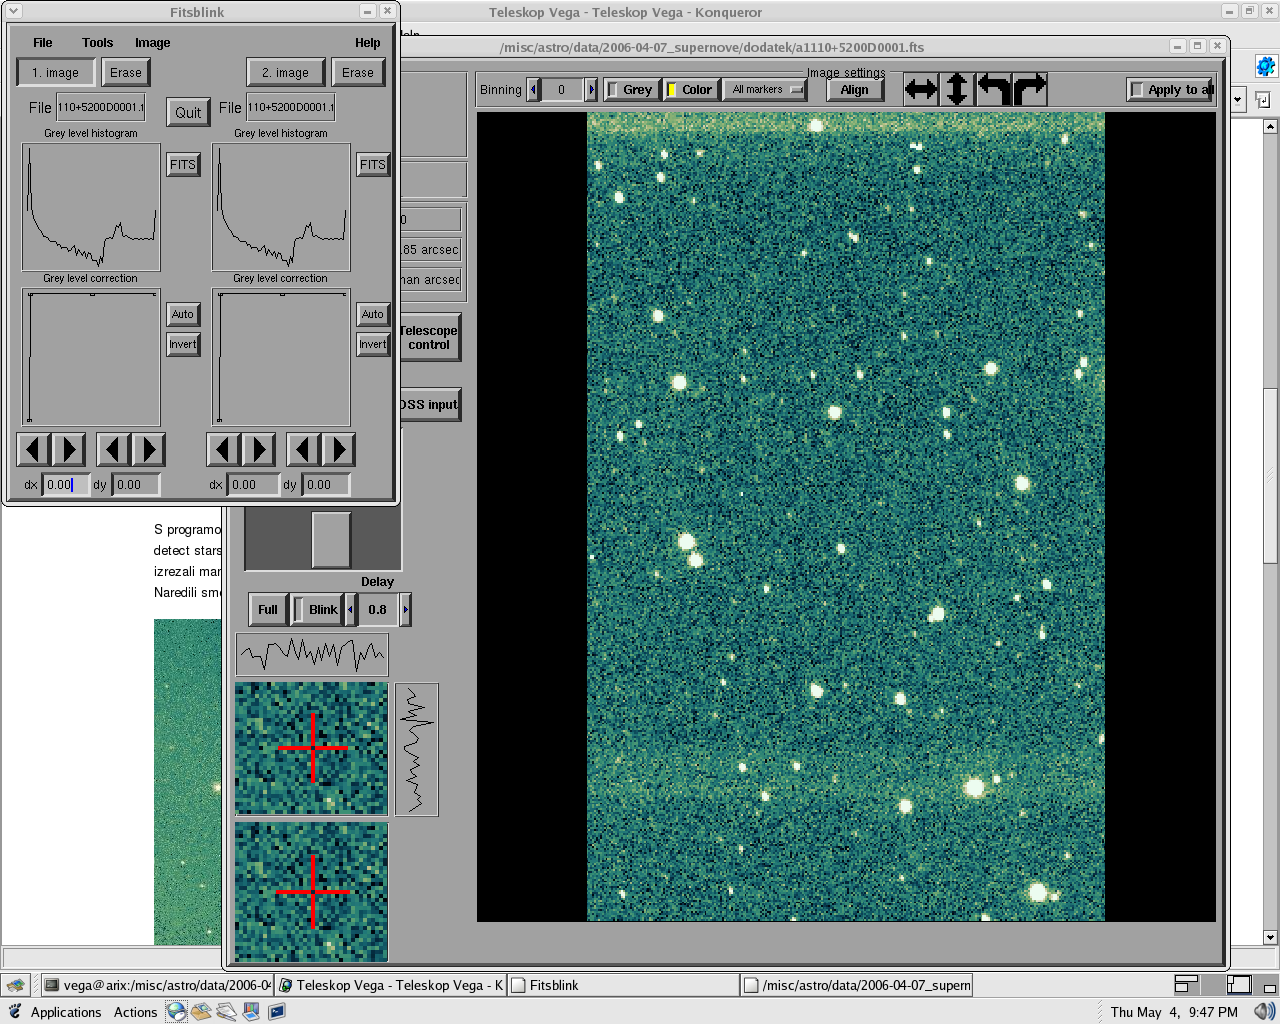The image size is (1280, 1024).
Task: Click the show desktop icon in the taskbar
Action: click(16, 985)
